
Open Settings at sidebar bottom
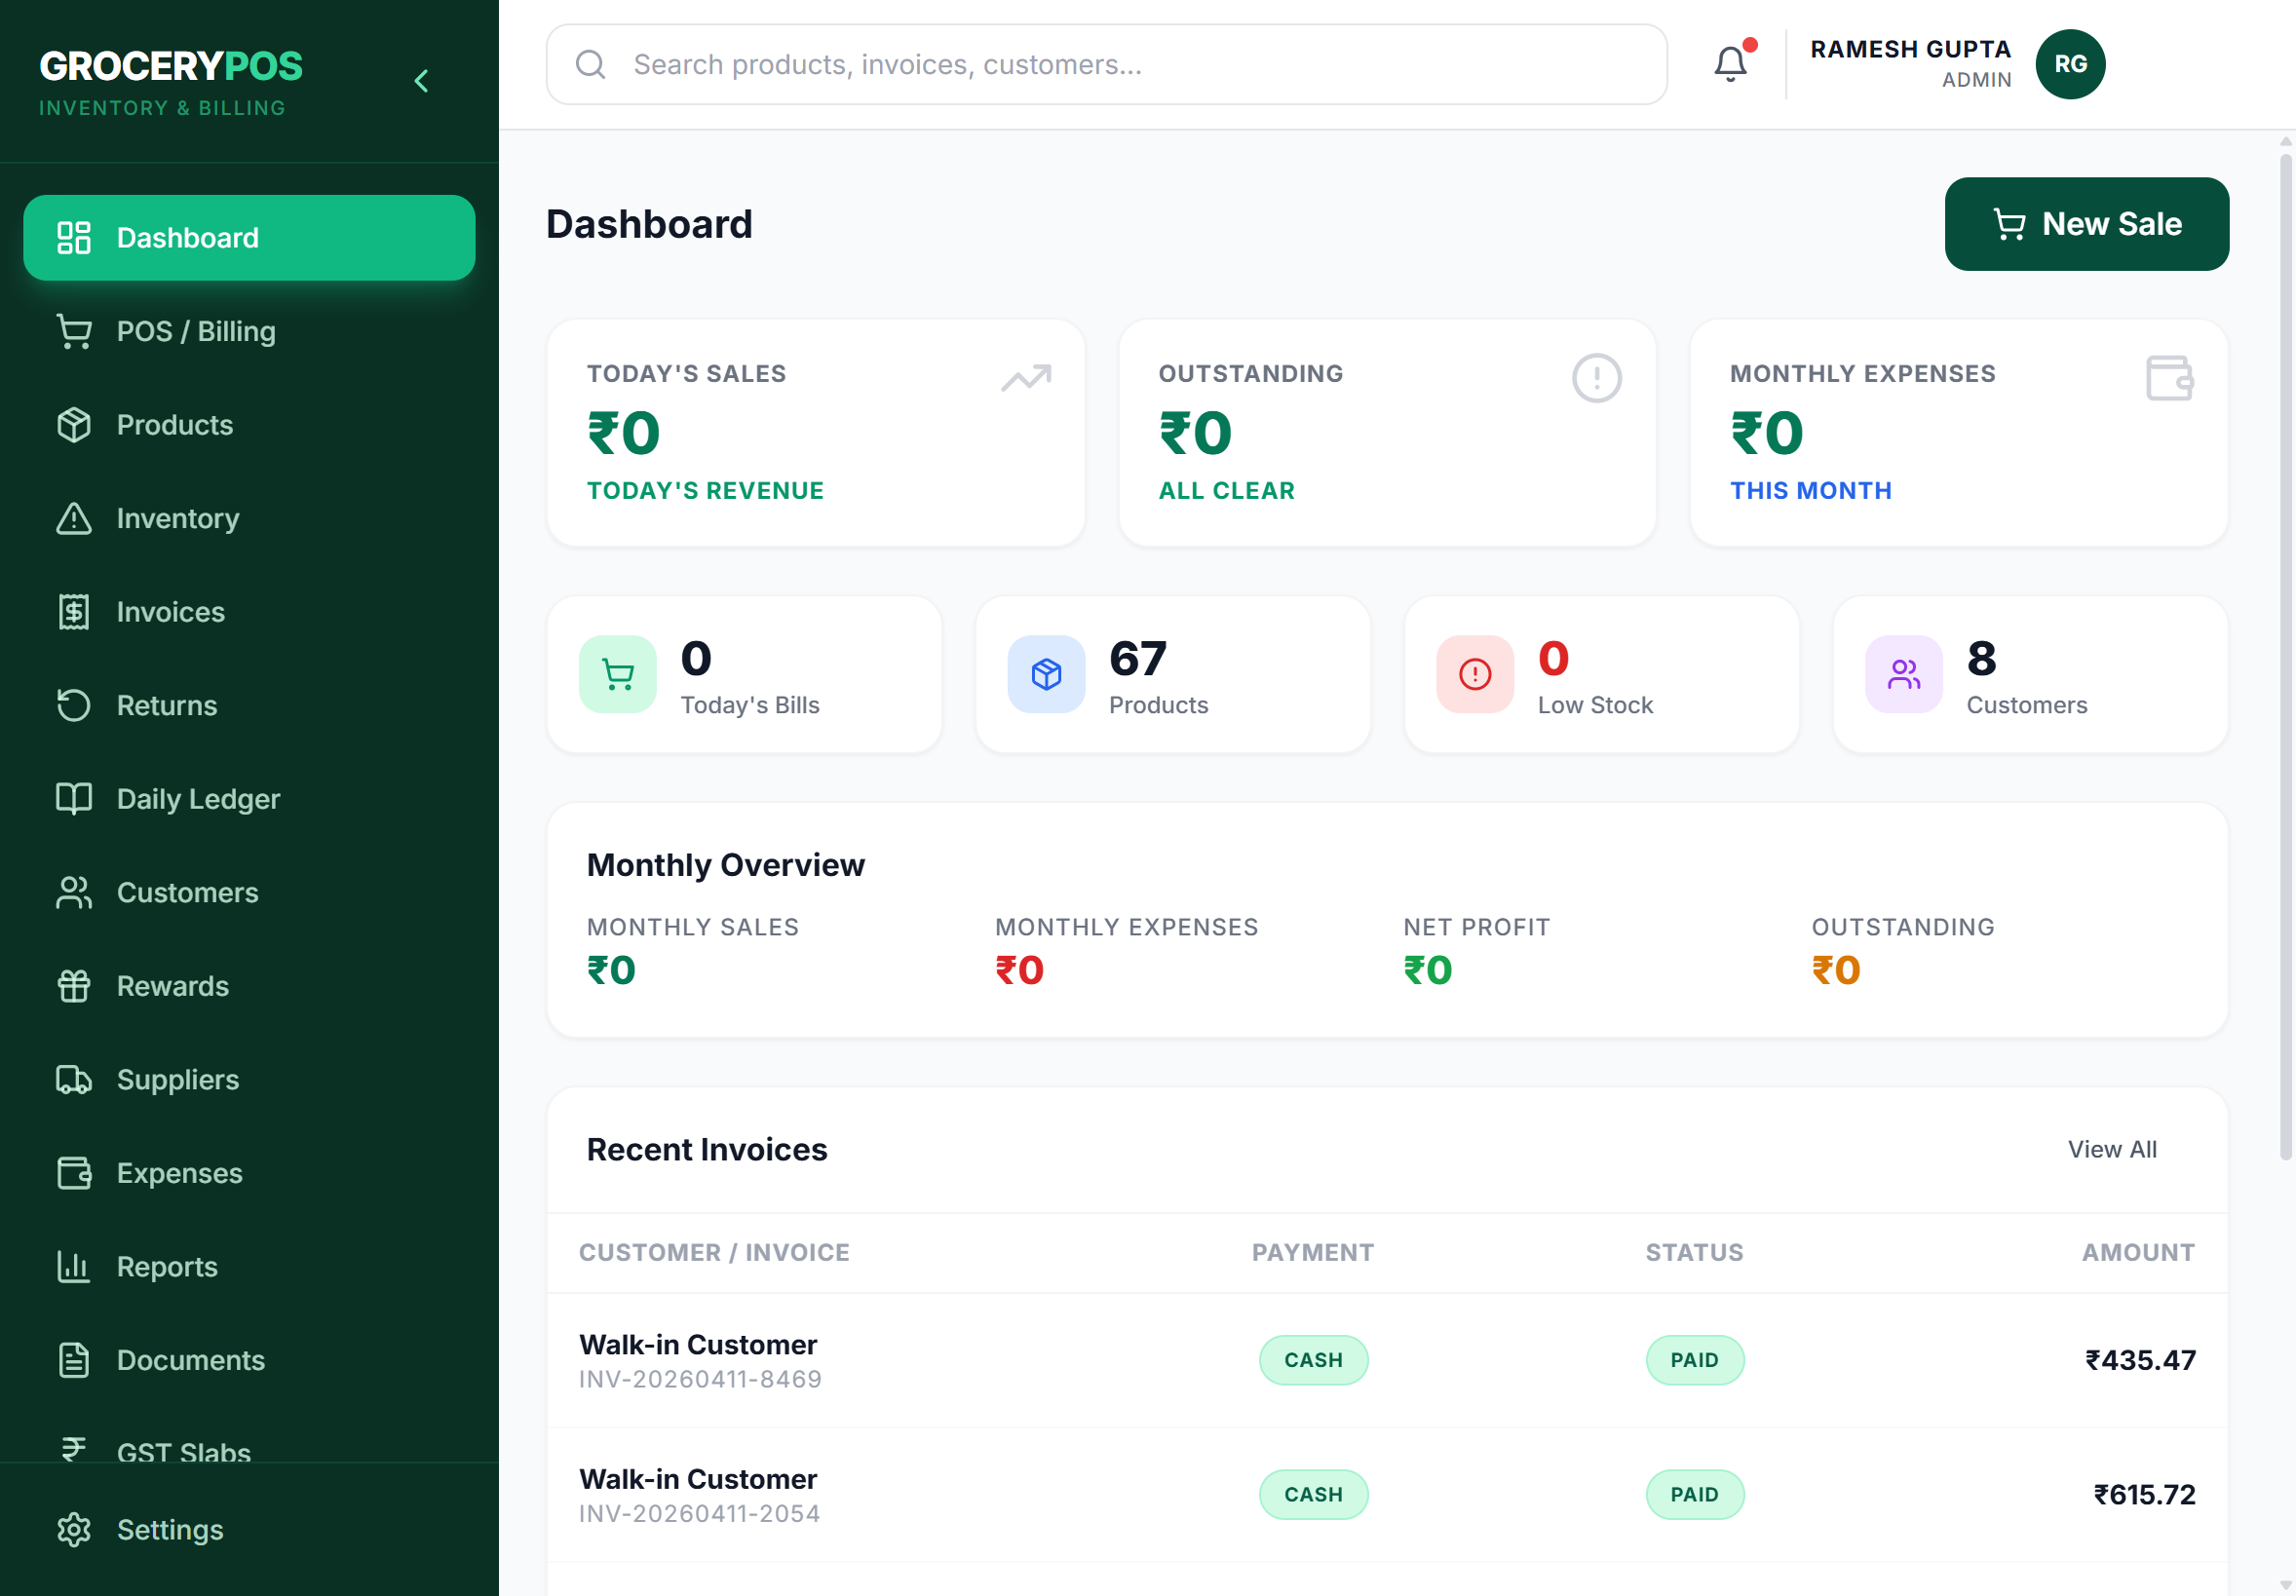[x=249, y=1530]
